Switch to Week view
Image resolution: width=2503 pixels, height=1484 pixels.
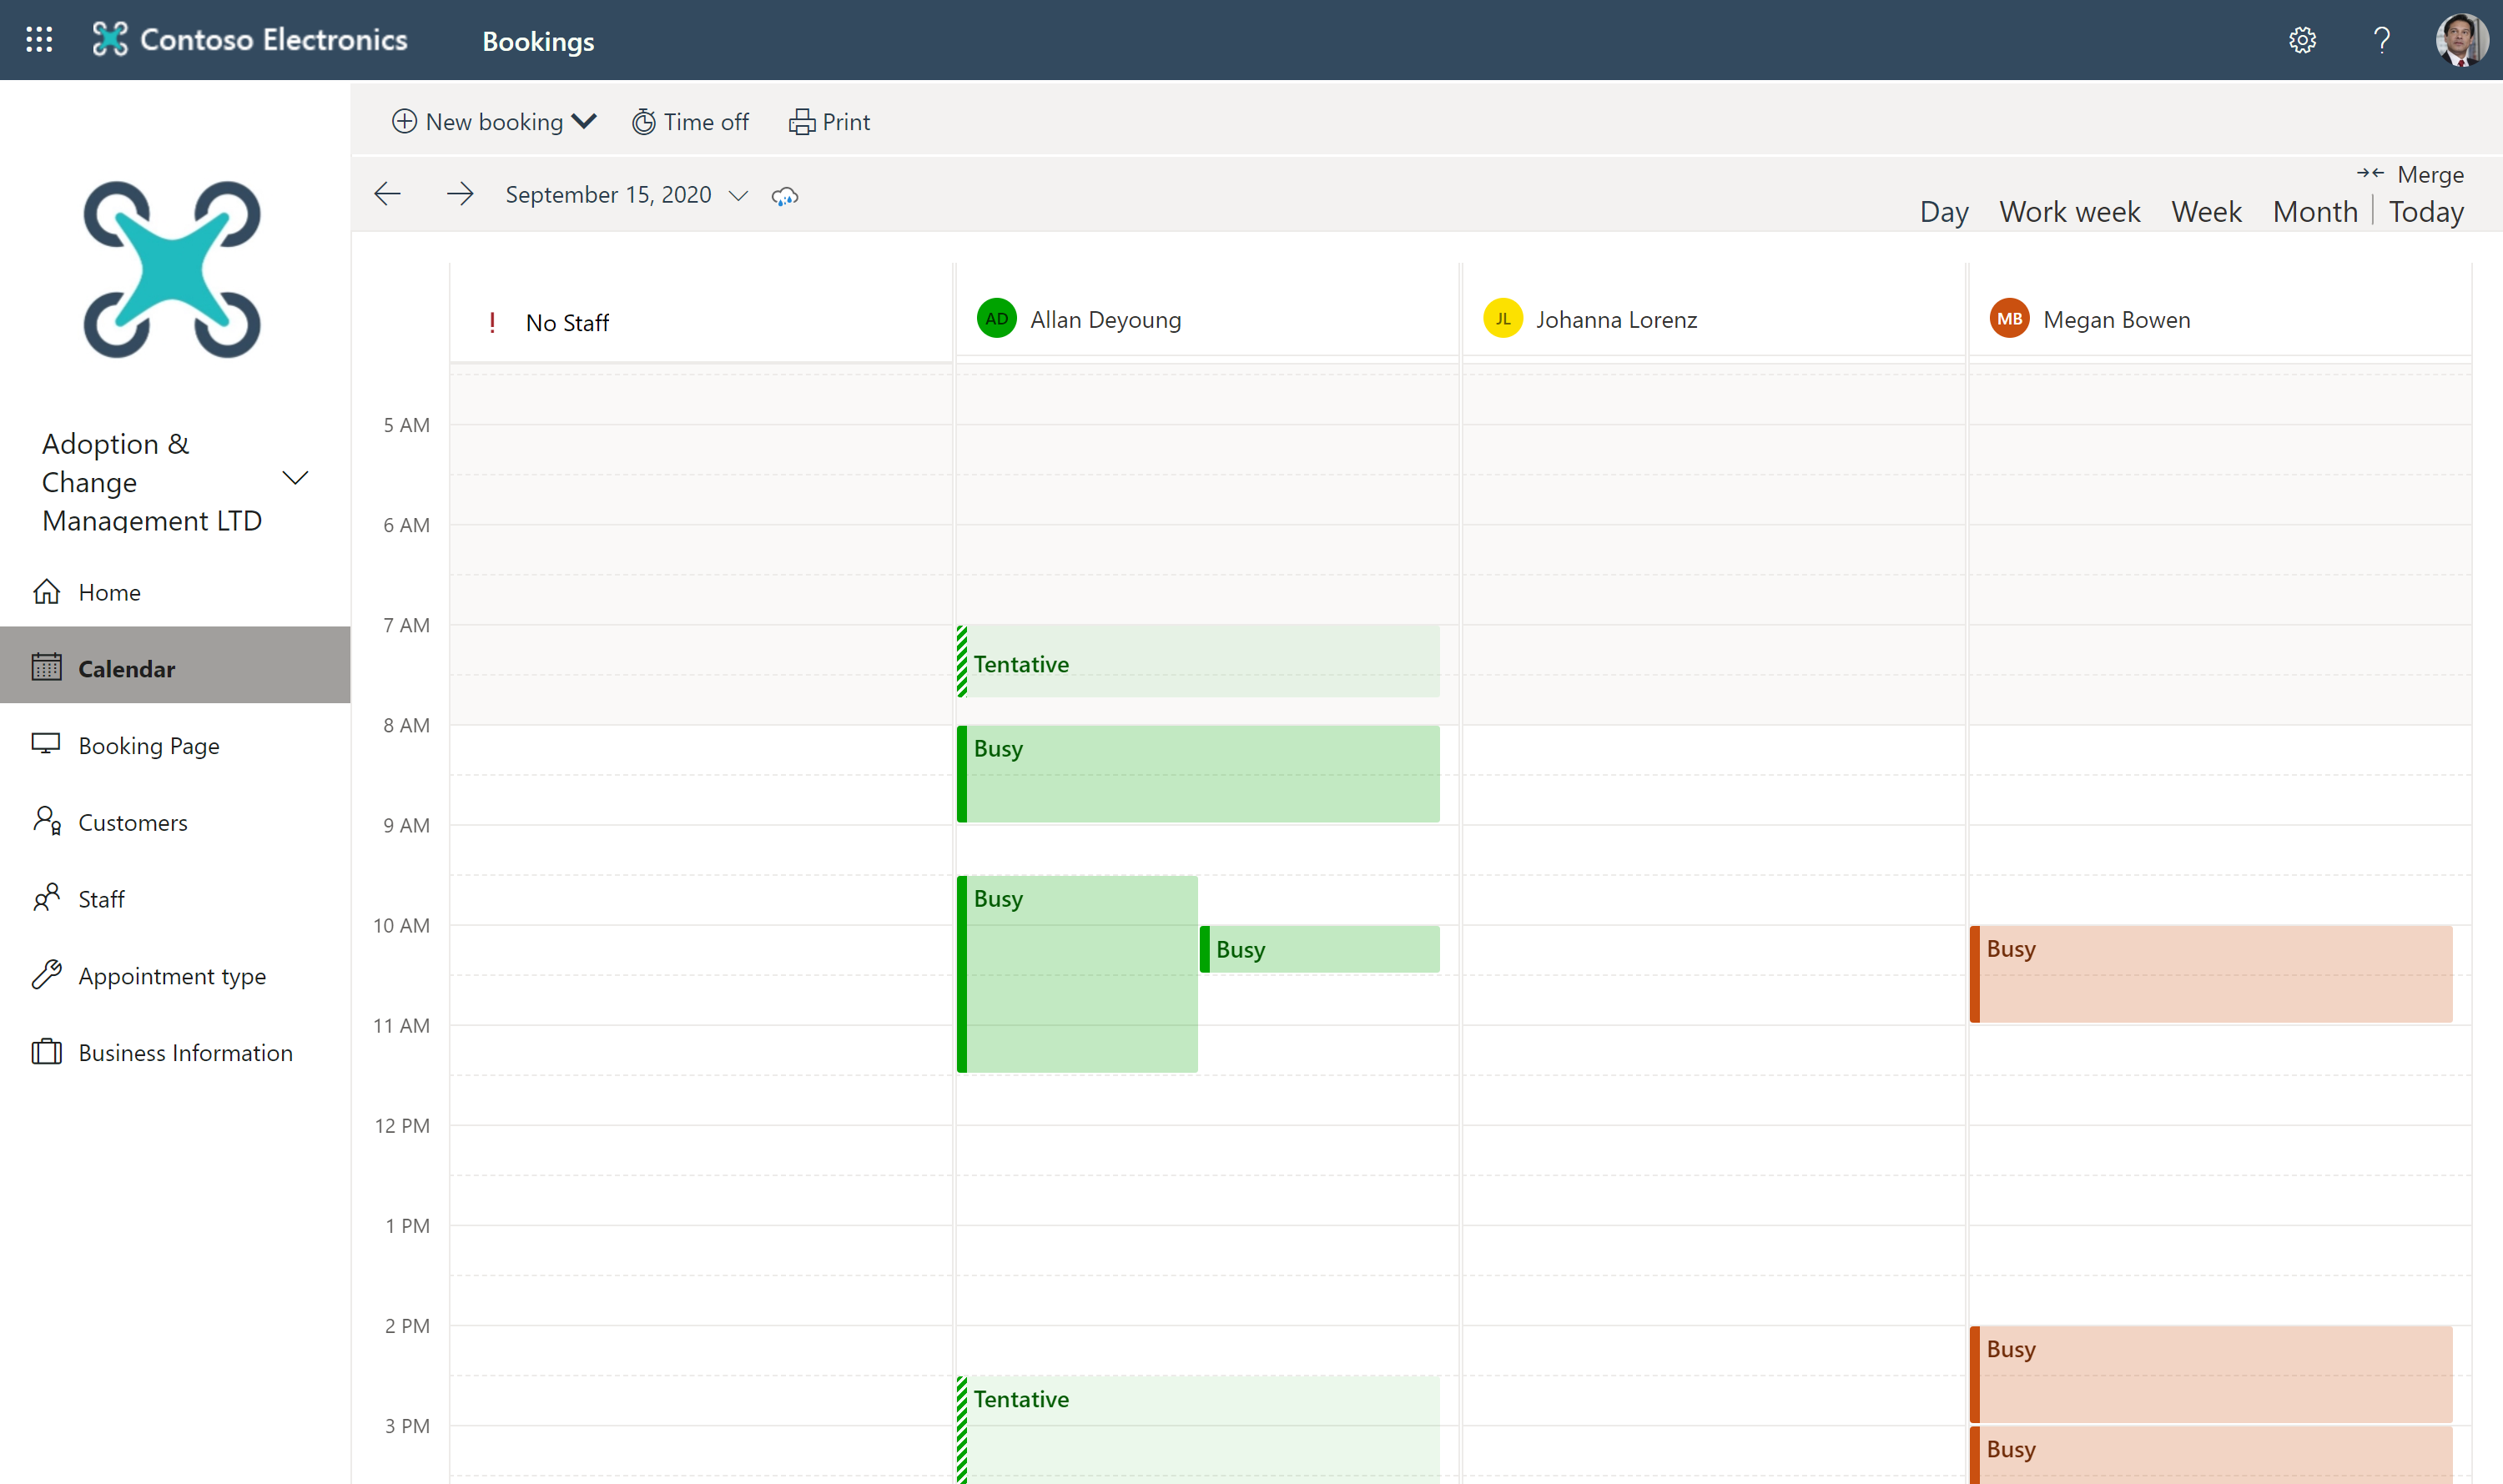pyautogui.click(x=2206, y=211)
